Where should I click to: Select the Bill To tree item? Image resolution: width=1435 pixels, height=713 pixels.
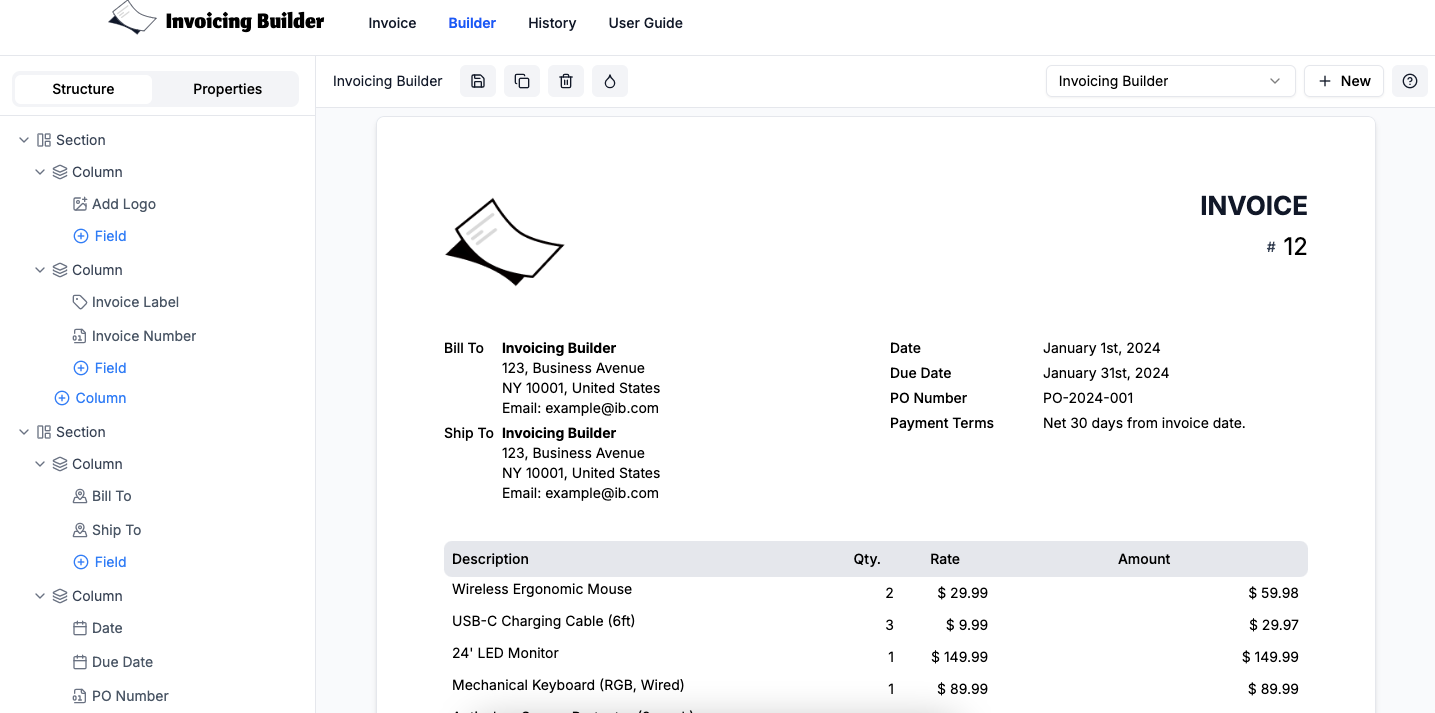click(102, 496)
